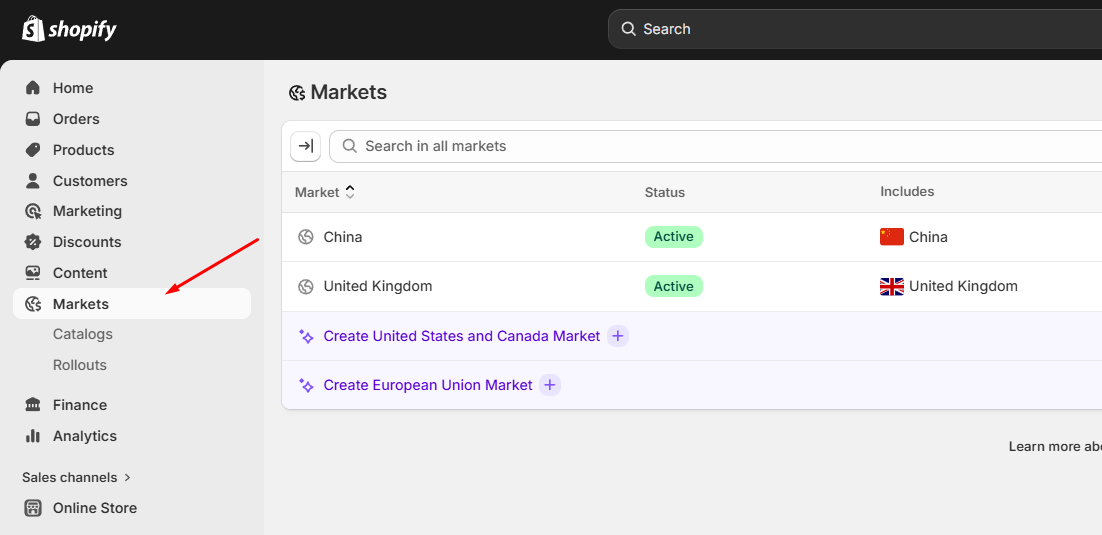Image resolution: width=1102 pixels, height=535 pixels.
Task: Select Markets in the sidebar
Action: tap(132, 304)
